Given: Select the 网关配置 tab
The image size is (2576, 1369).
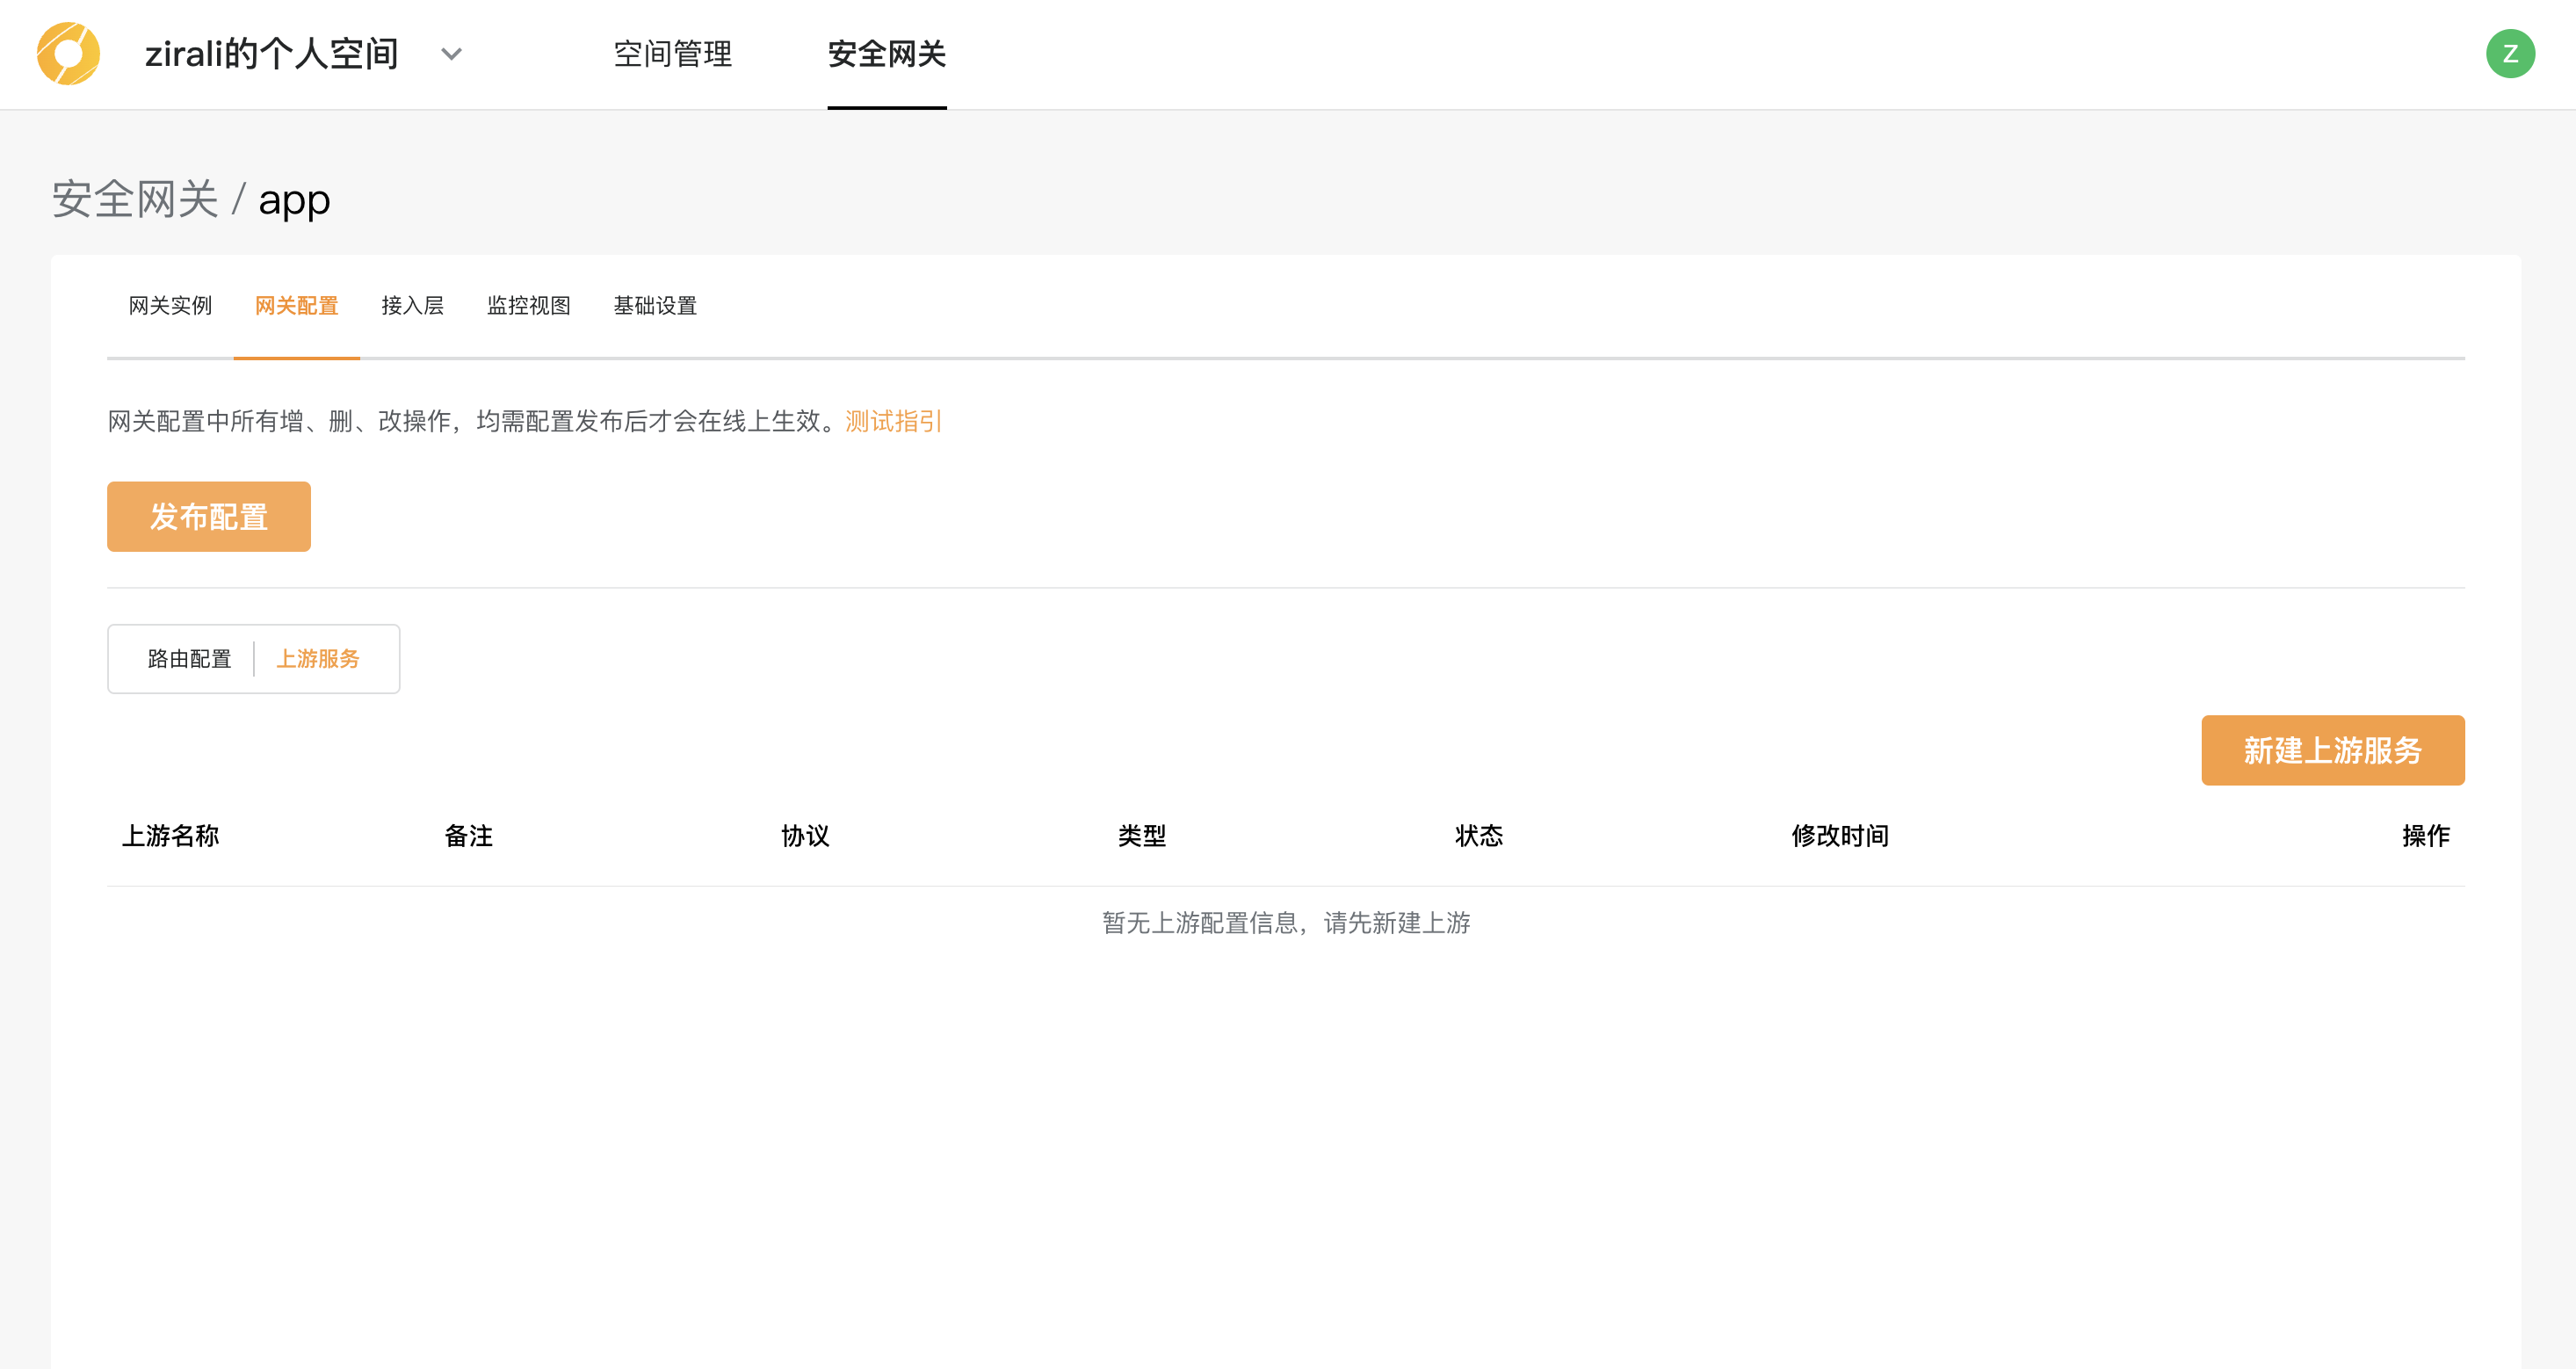Looking at the screenshot, I should (x=296, y=306).
